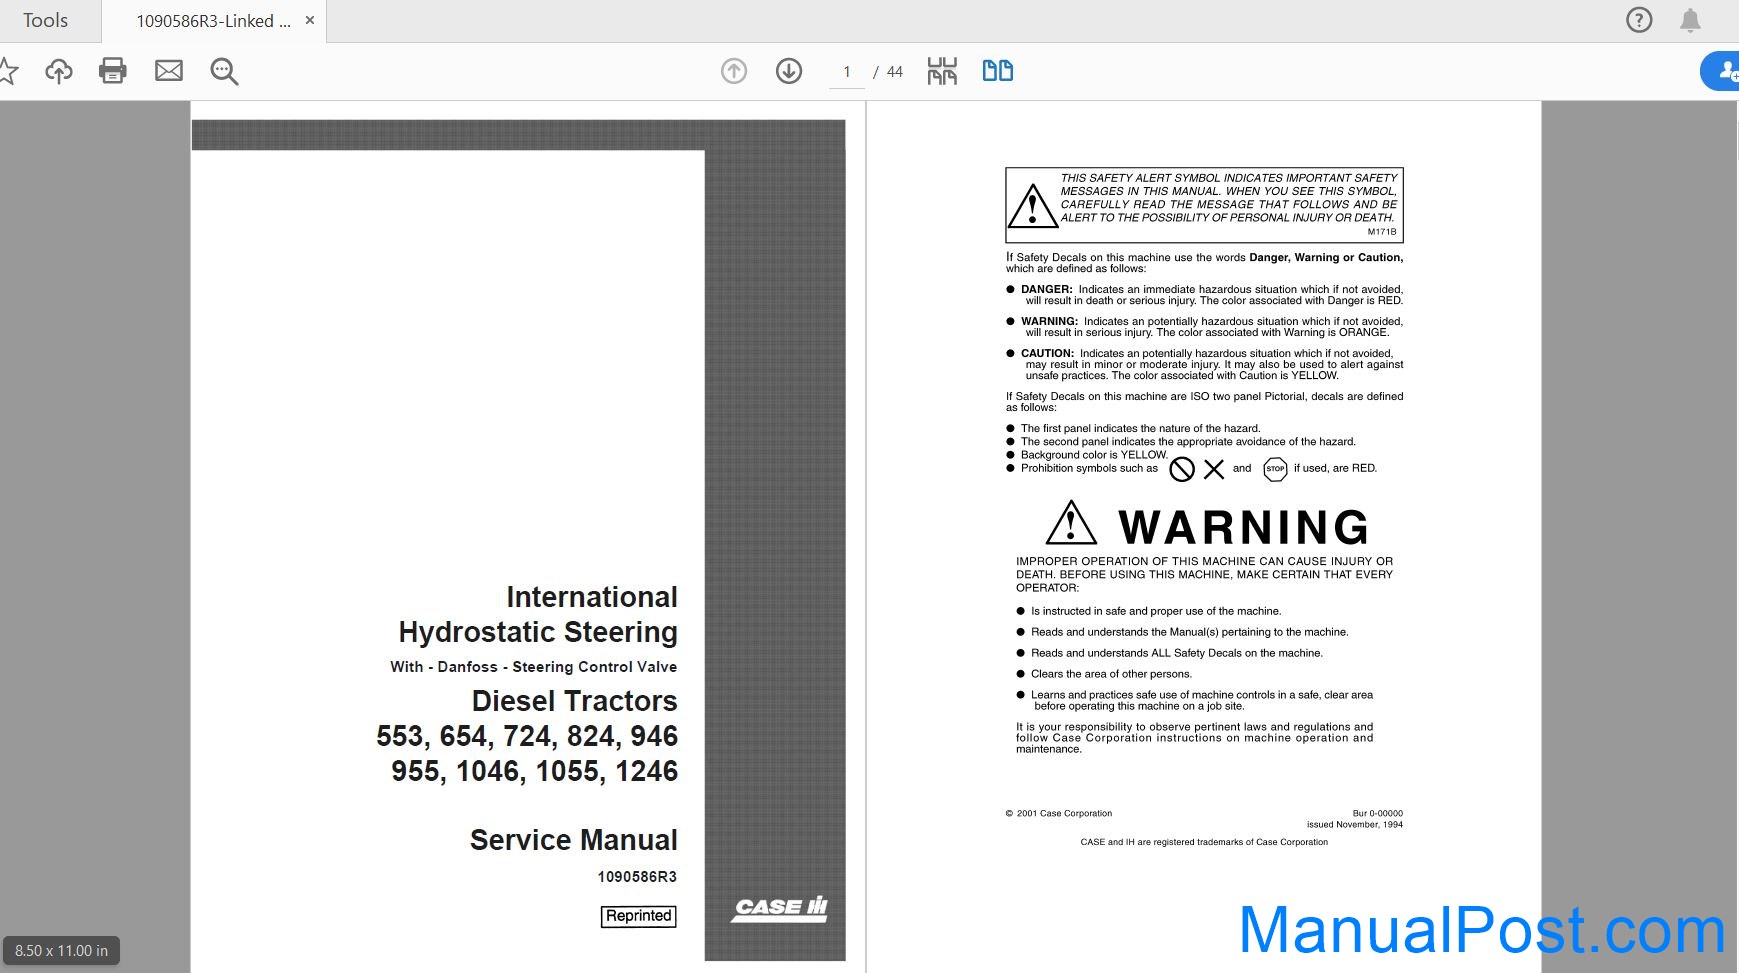This screenshot has width=1739, height=973.
Task: Click the 'DANGER:' definition bullet
Action: [x=1205, y=295]
